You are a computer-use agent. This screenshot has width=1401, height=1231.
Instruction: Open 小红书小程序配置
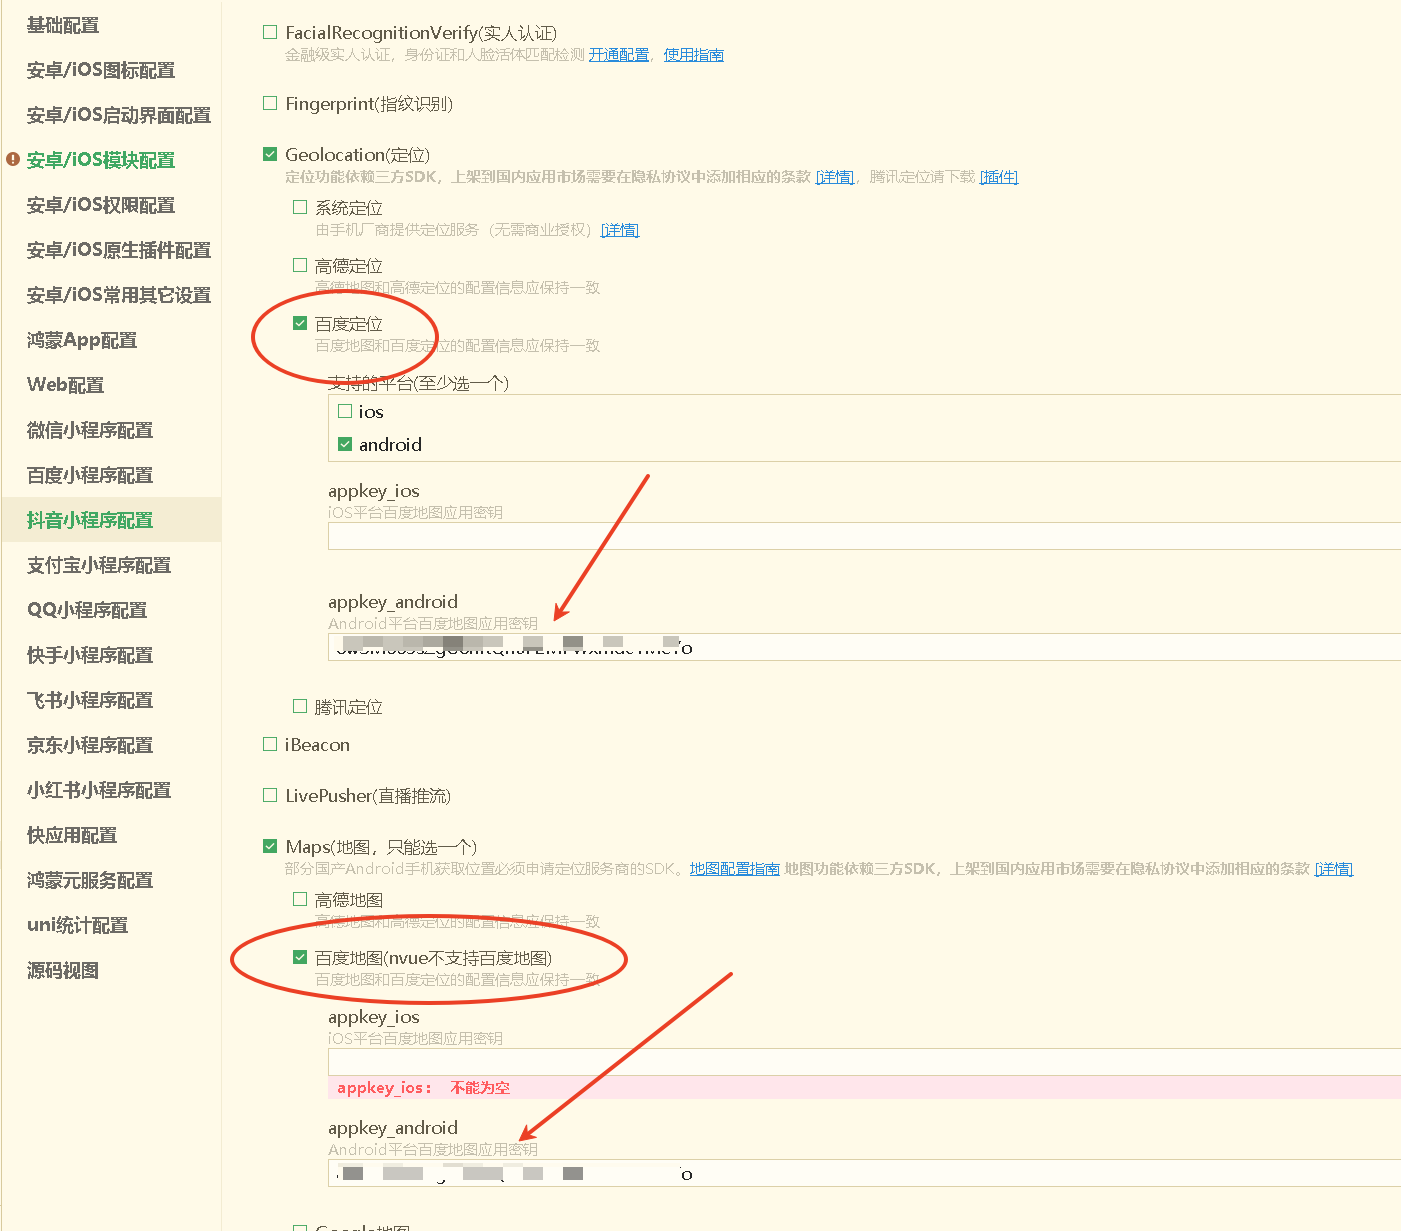click(x=99, y=790)
